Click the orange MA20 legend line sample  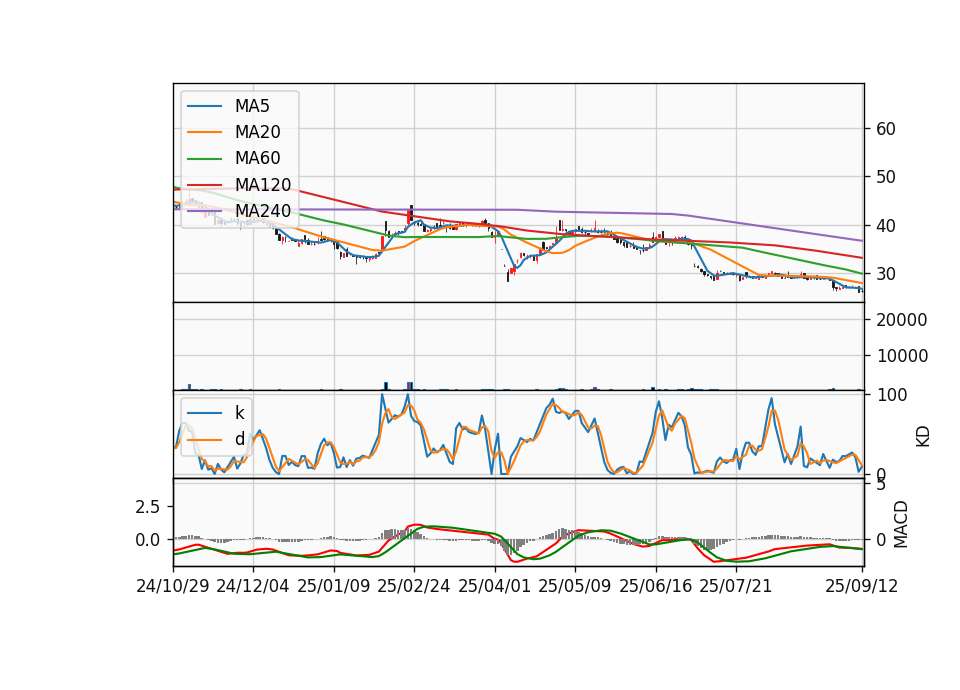[204, 132]
